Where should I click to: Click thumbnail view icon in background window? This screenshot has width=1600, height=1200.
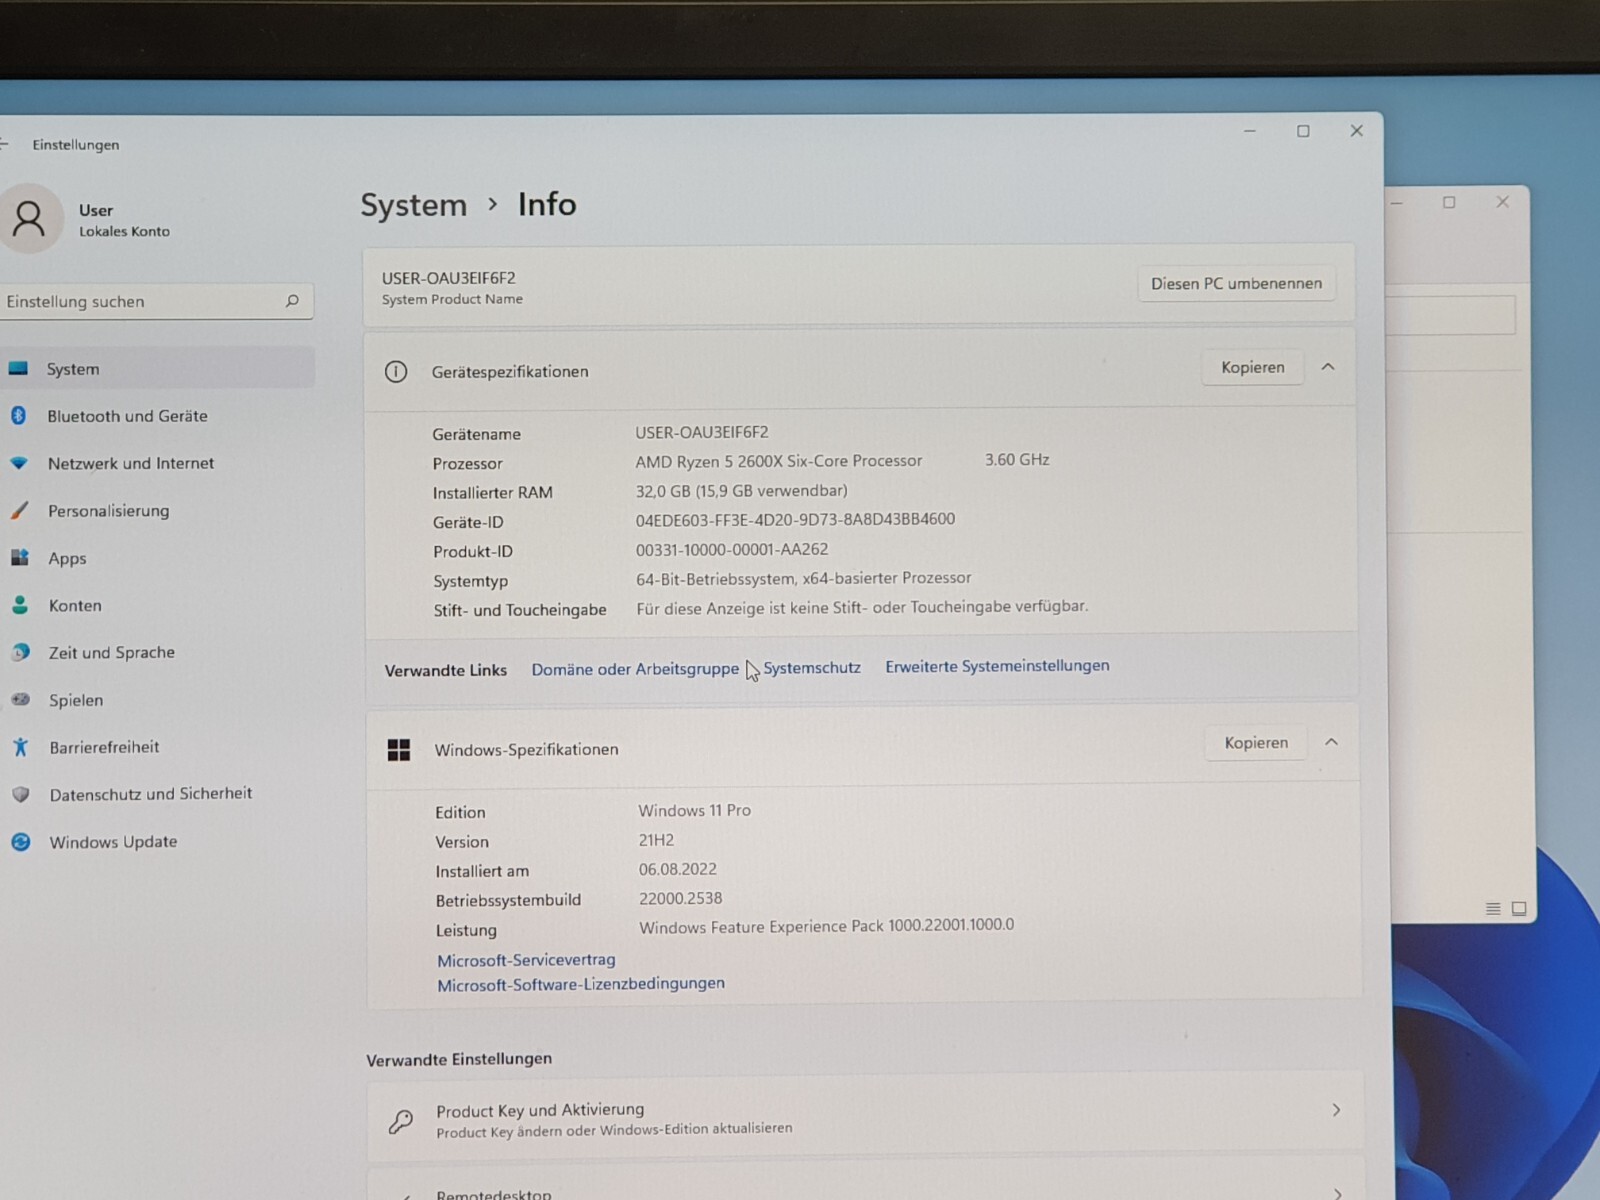[1519, 908]
